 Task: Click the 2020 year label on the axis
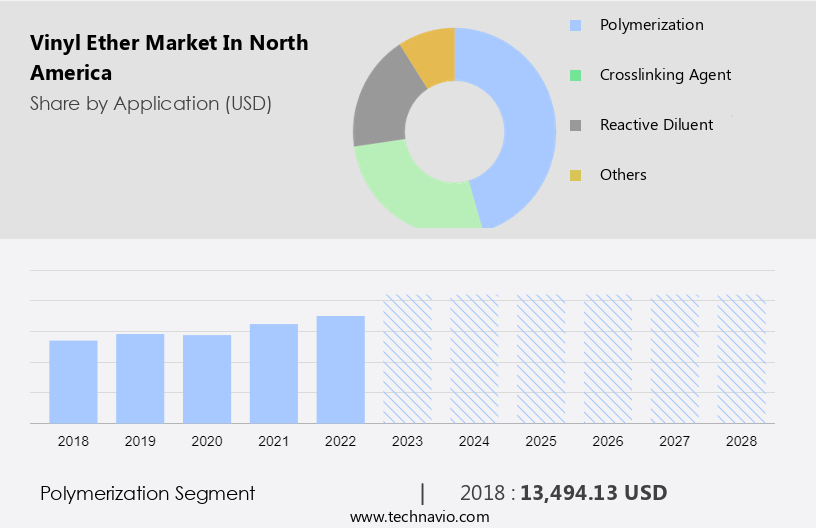pyautogui.click(x=207, y=441)
